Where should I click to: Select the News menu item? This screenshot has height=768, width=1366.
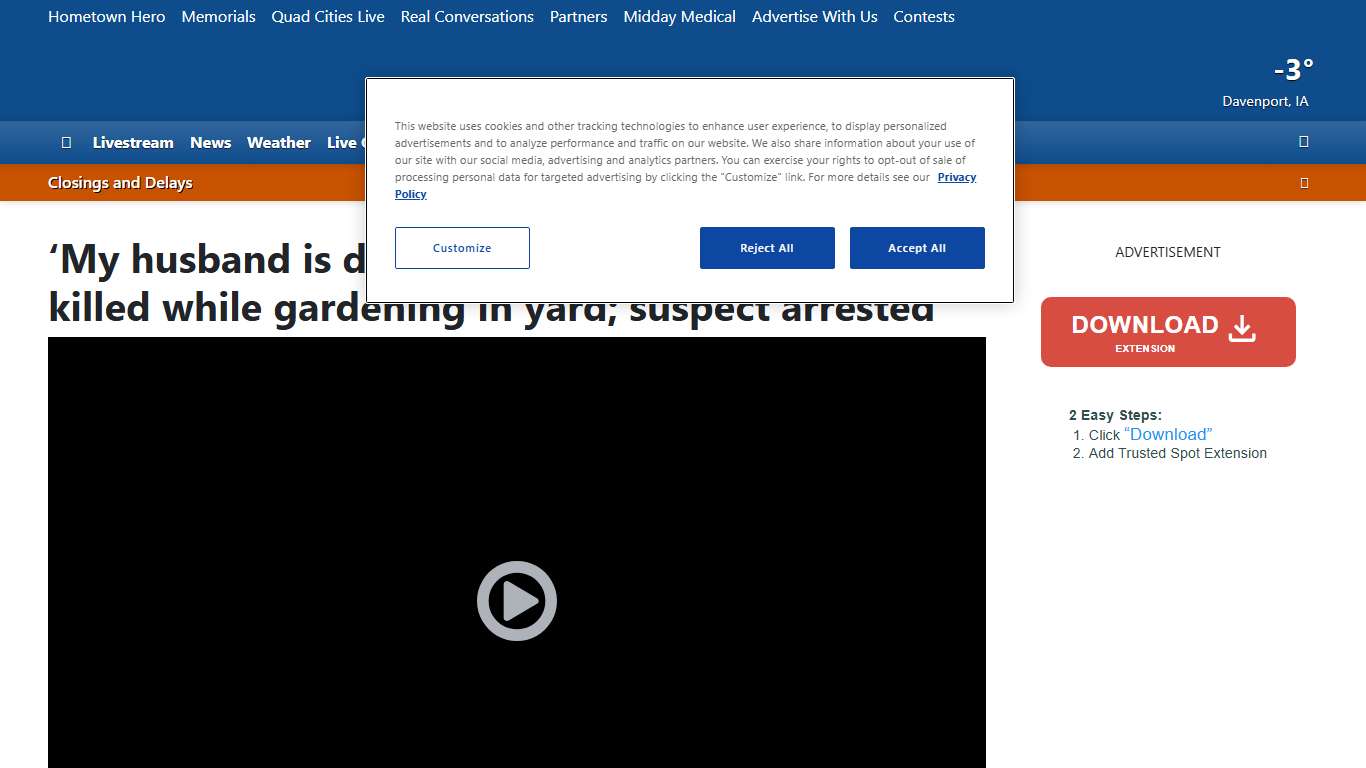210,142
